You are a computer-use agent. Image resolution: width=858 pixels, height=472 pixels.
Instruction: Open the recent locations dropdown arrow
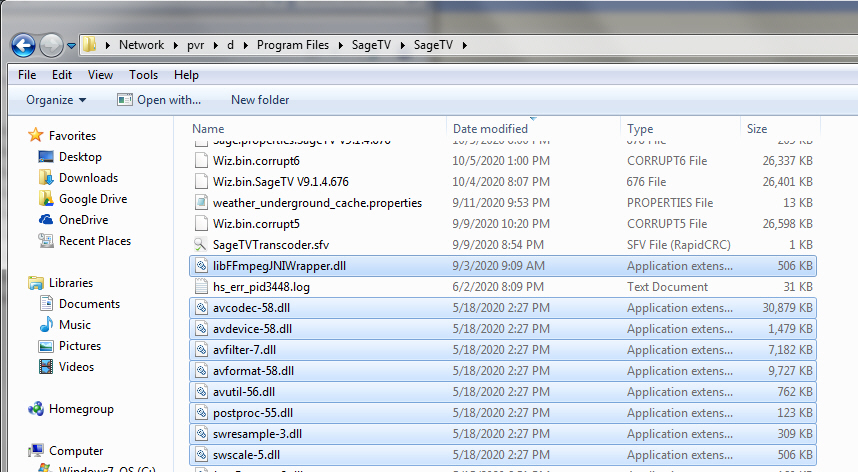(71, 46)
